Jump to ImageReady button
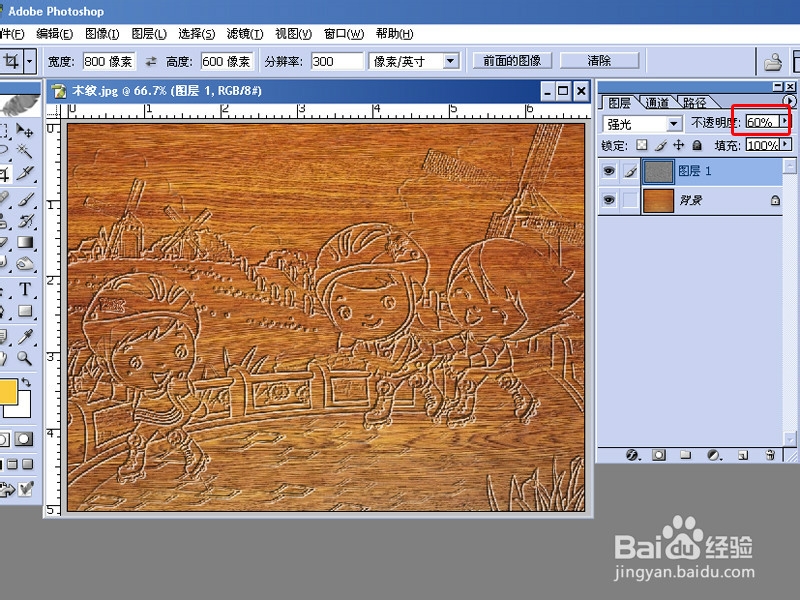This screenshot has height=600, width=800. (x=15, y=489)
